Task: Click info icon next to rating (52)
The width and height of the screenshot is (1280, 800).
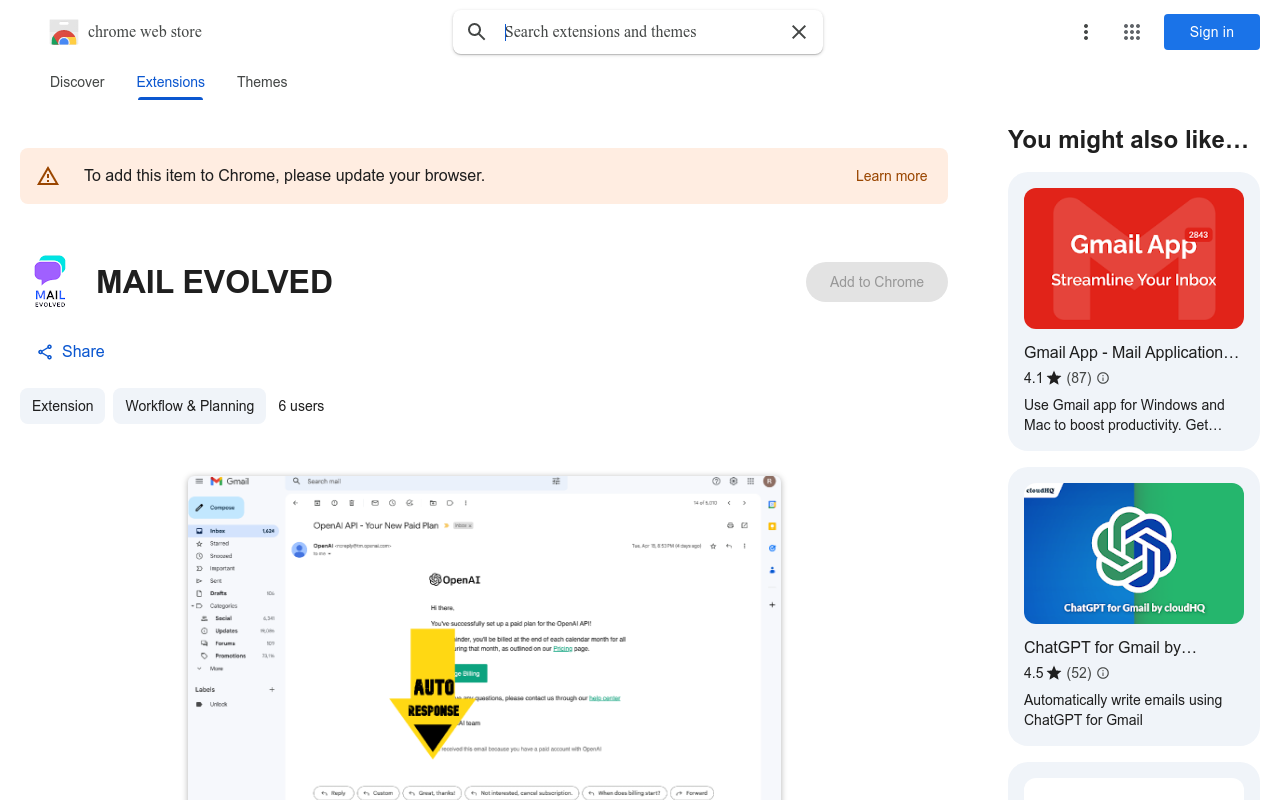Action: click(1103, 673)
